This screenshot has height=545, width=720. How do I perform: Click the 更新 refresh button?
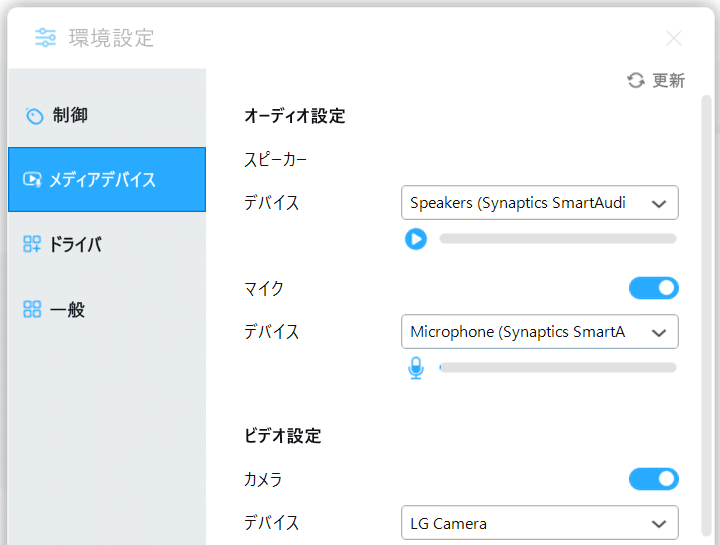pyautogui.click(x=656, y=80)
